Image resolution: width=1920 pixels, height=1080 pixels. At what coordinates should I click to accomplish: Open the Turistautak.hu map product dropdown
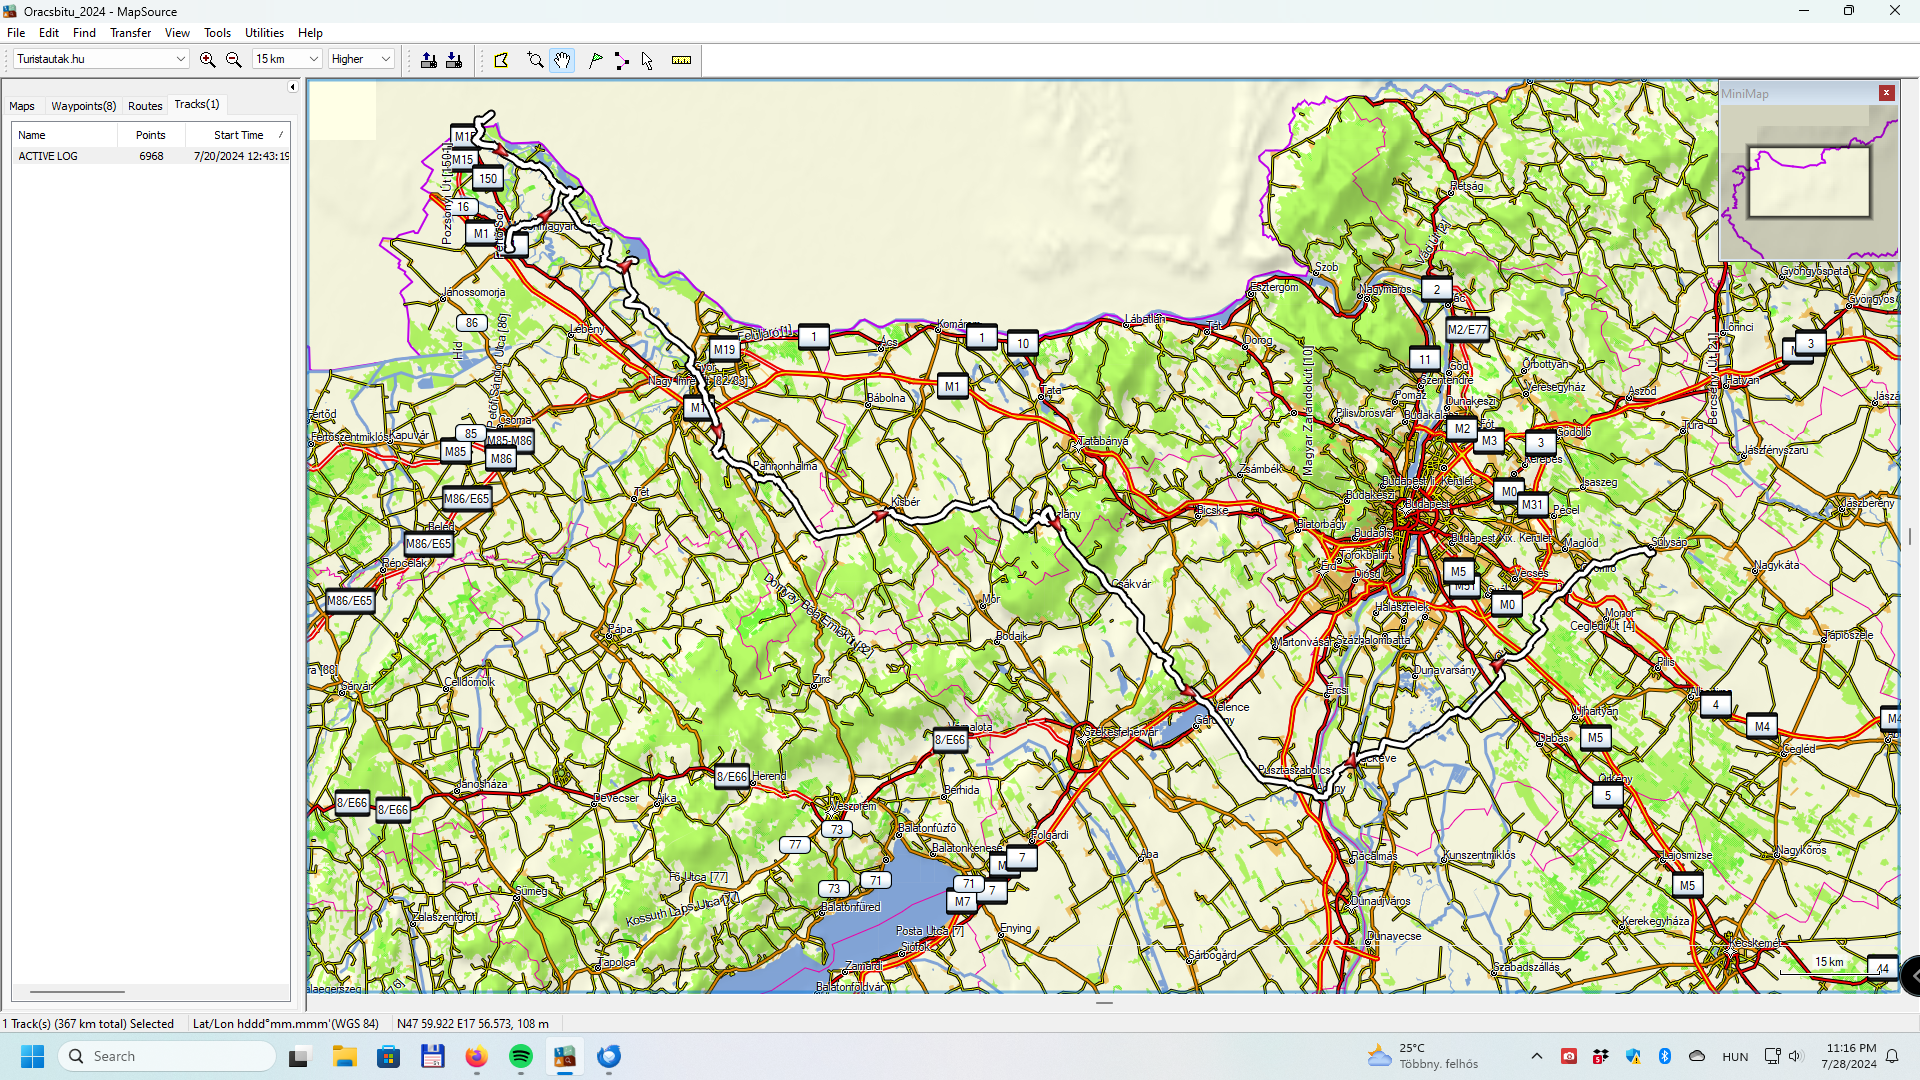(181, 59)
